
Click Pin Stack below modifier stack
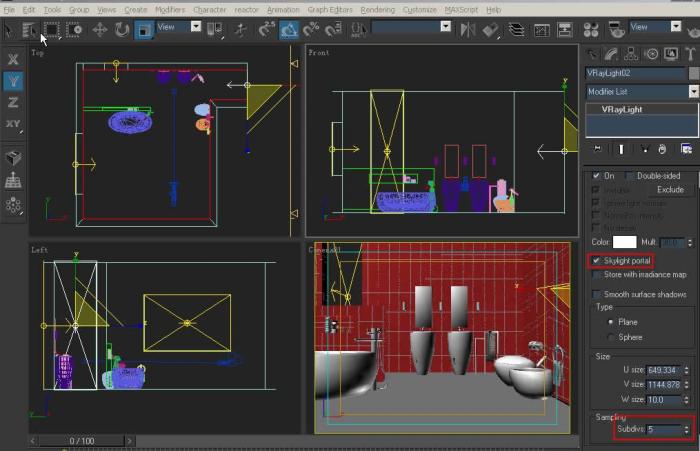click(597, 149)
